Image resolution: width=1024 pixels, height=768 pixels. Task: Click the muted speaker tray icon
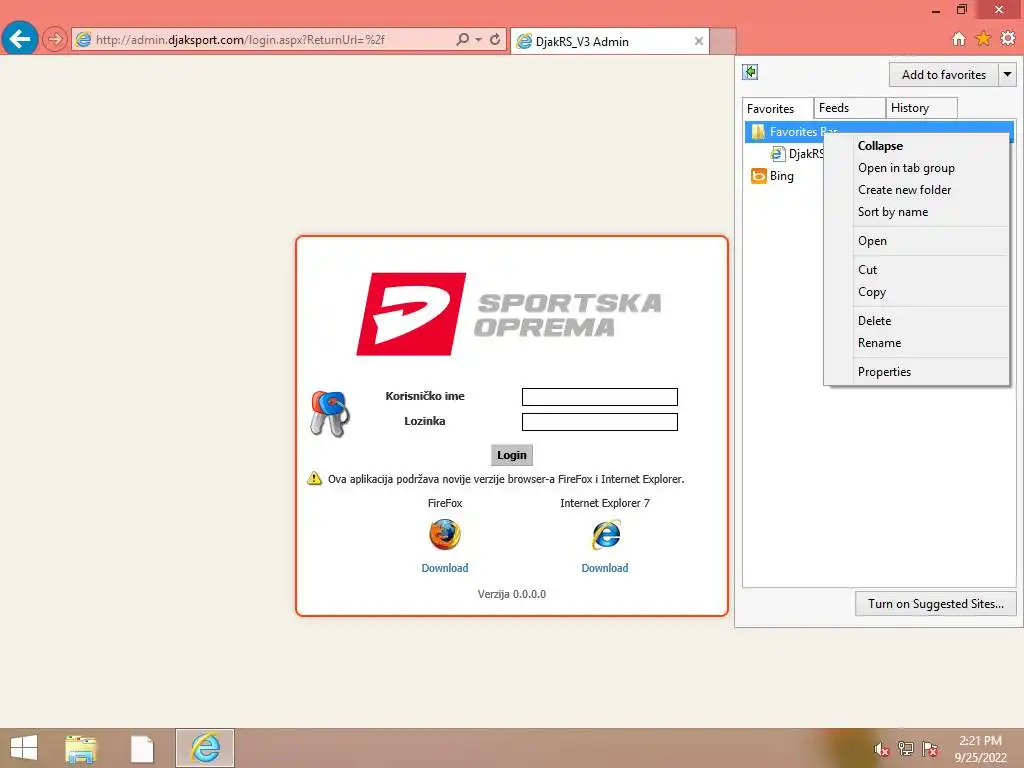pyautogui.click(x=881, y=749)
